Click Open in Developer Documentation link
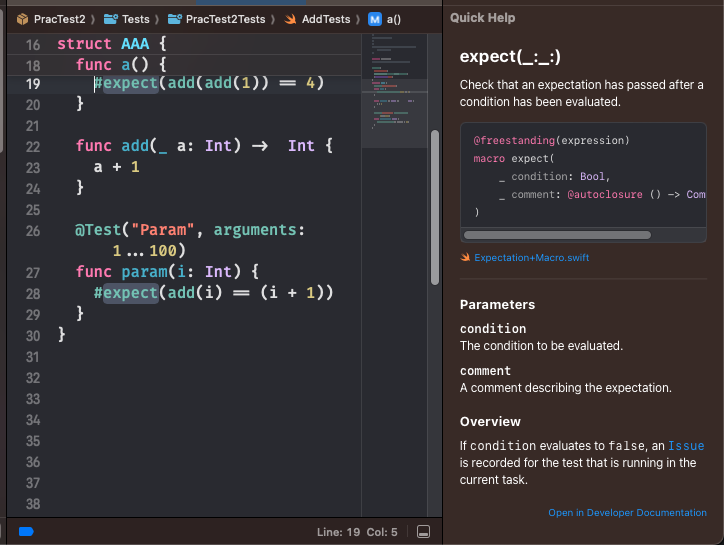 (x=627, y=513)
